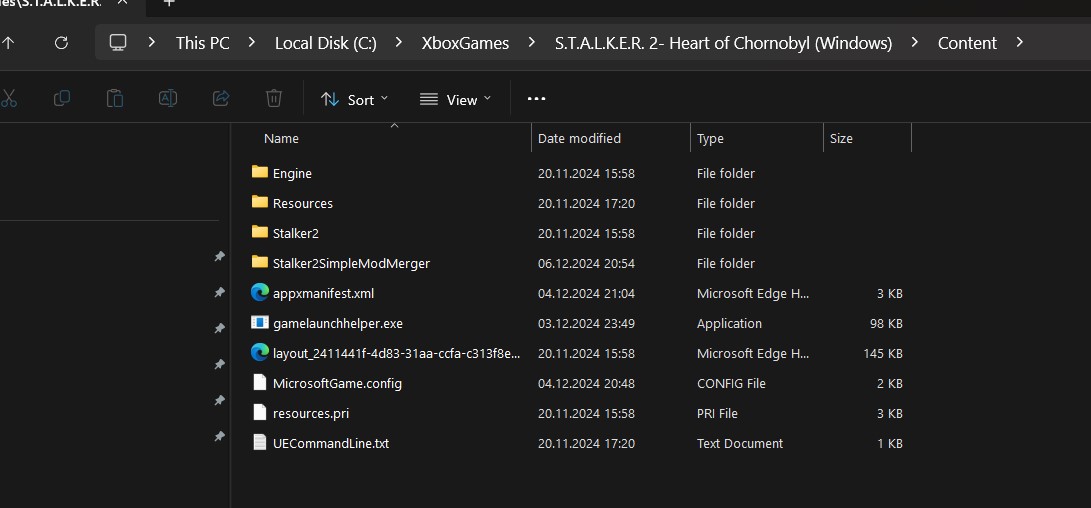The width and height of the screenshot is (1091, 508).
Task: Click the gamelaunchhelper.exe application icon
Action: coord(260,323)
